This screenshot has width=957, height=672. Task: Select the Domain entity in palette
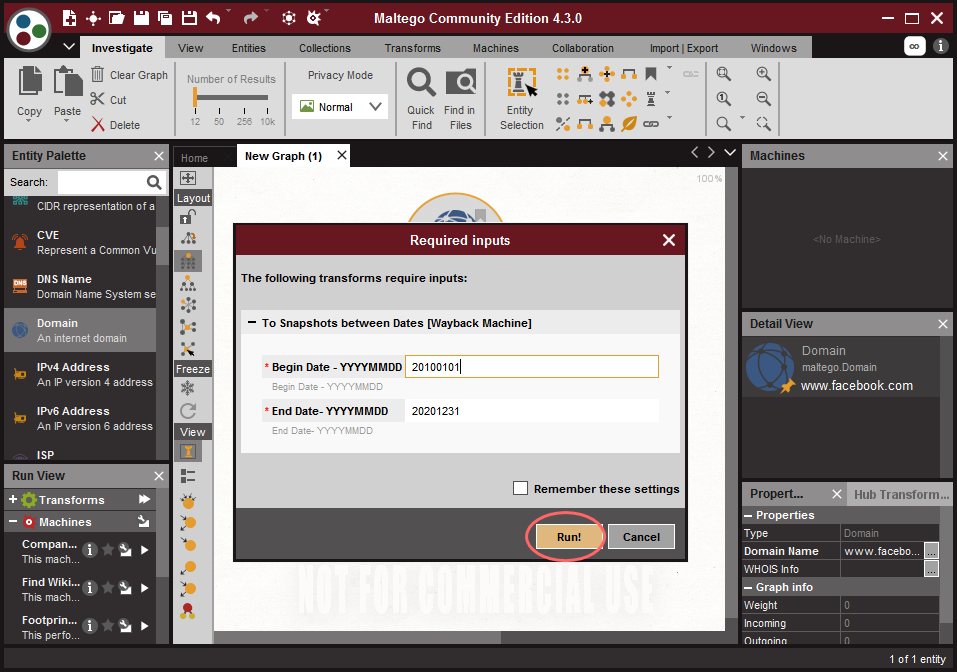coord(80,330)
